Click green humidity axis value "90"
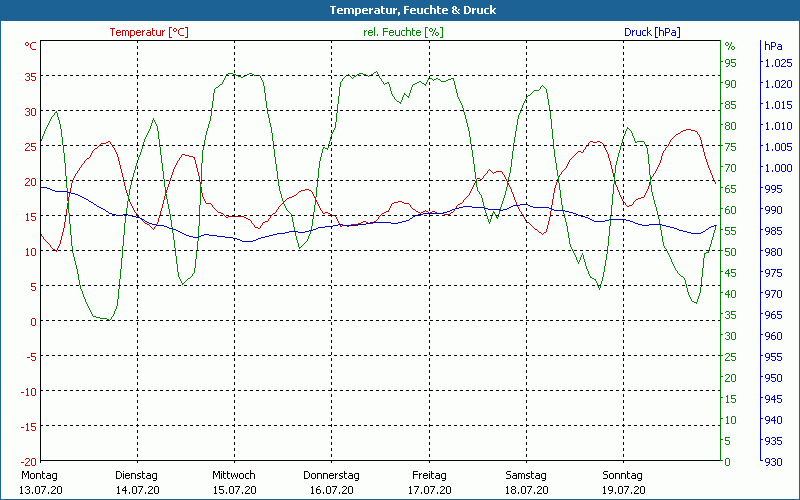Screen dimensions: 800x500 click(x=731, y=84)
